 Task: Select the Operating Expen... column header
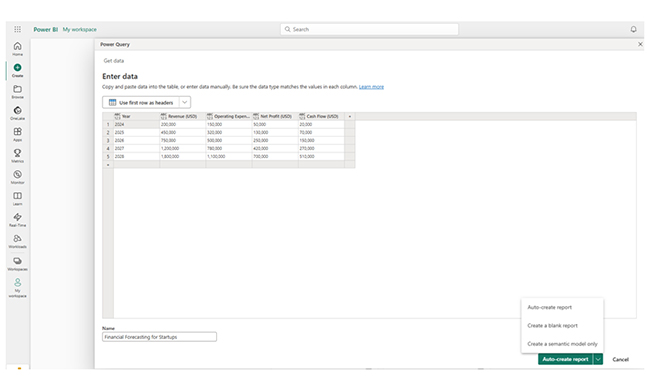[229, 117]
